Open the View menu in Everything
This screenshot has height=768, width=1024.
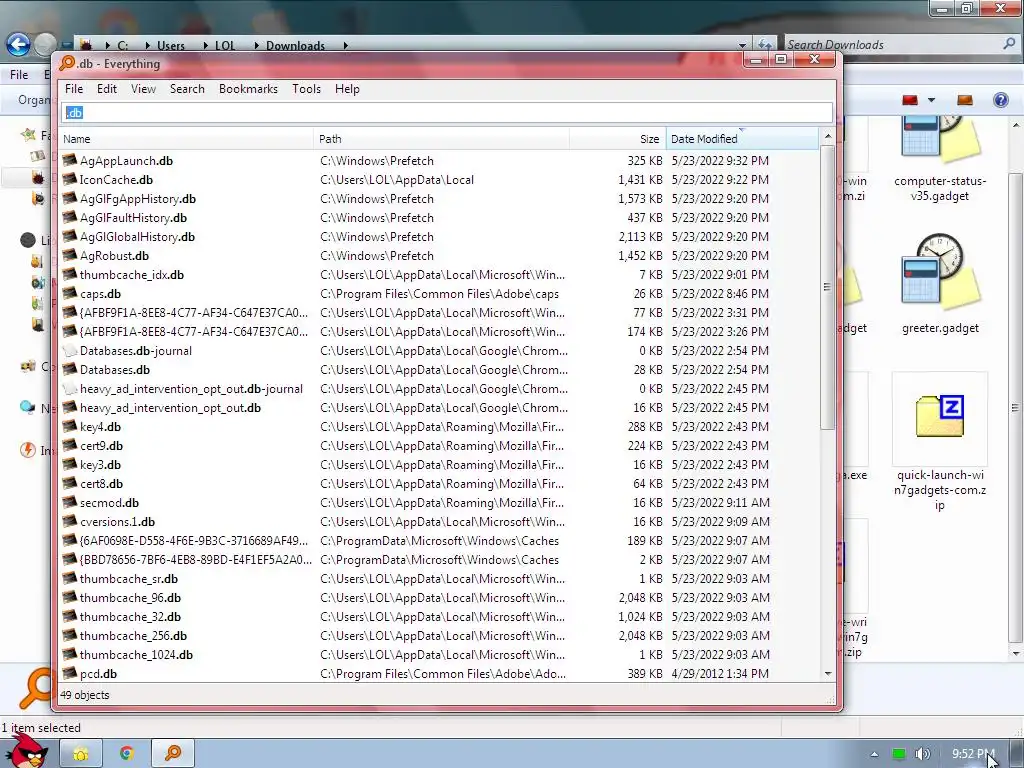(x=143, y=89)
